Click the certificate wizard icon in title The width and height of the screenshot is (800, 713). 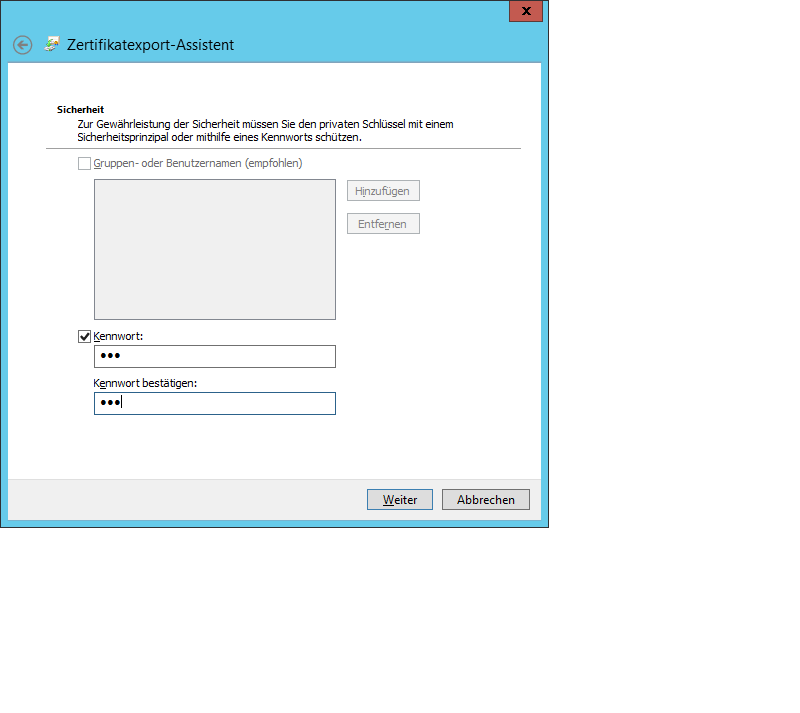point(52,44)
